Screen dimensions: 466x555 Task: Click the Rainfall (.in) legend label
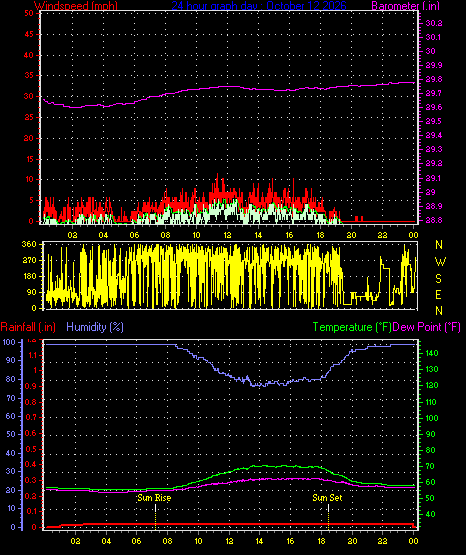[28, 327]
